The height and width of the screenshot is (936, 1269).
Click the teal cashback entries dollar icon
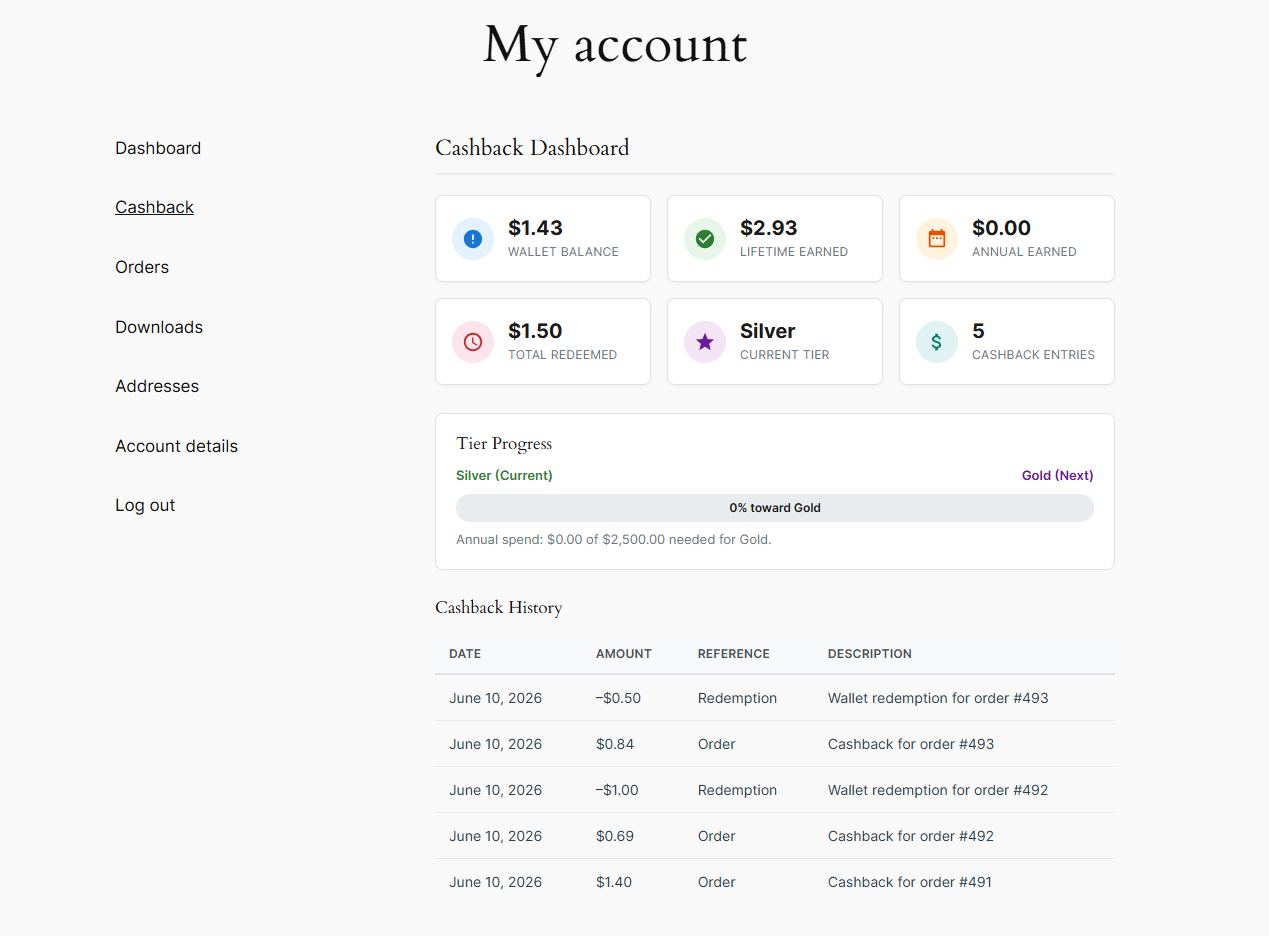pyautogui.click(x=937, y=342)
